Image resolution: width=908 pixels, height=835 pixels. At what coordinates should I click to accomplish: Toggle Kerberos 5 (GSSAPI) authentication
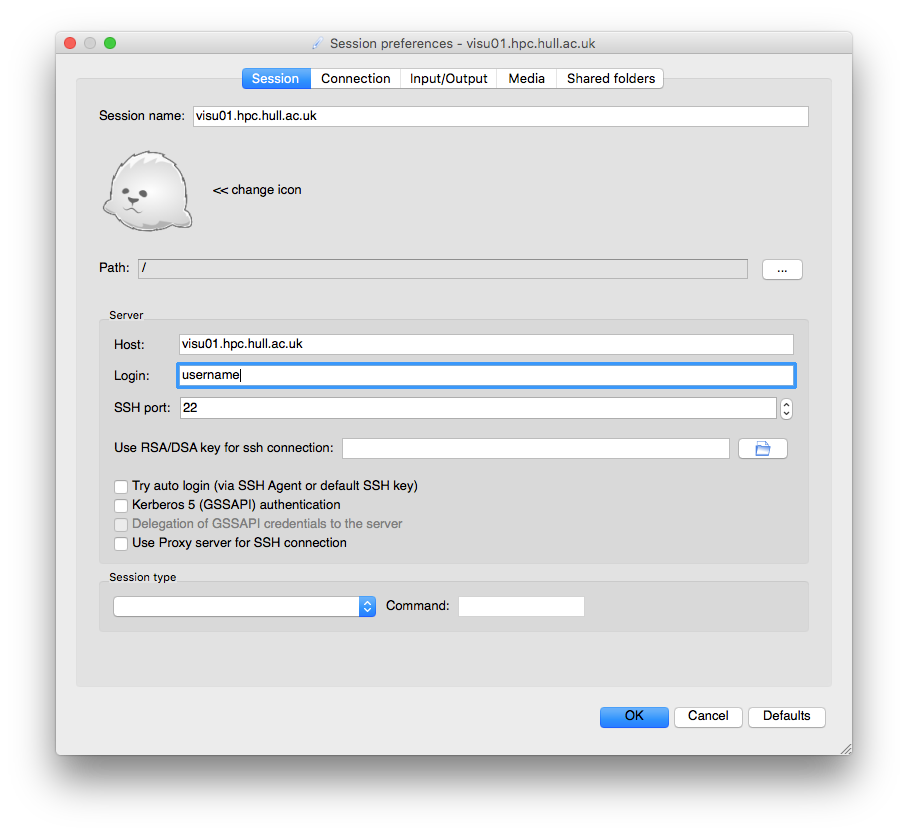pos(121,505)
